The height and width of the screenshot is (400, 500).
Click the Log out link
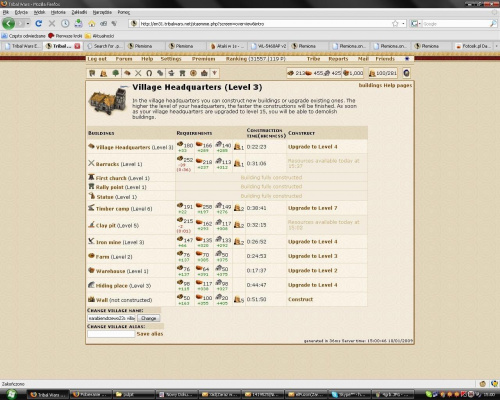click(x=97, y=59)
